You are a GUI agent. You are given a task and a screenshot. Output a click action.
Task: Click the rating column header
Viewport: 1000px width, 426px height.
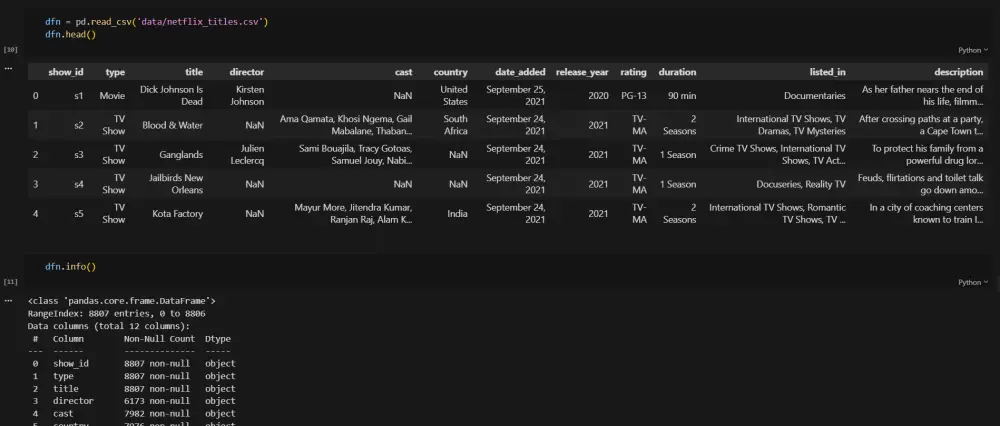pos(633,72)
